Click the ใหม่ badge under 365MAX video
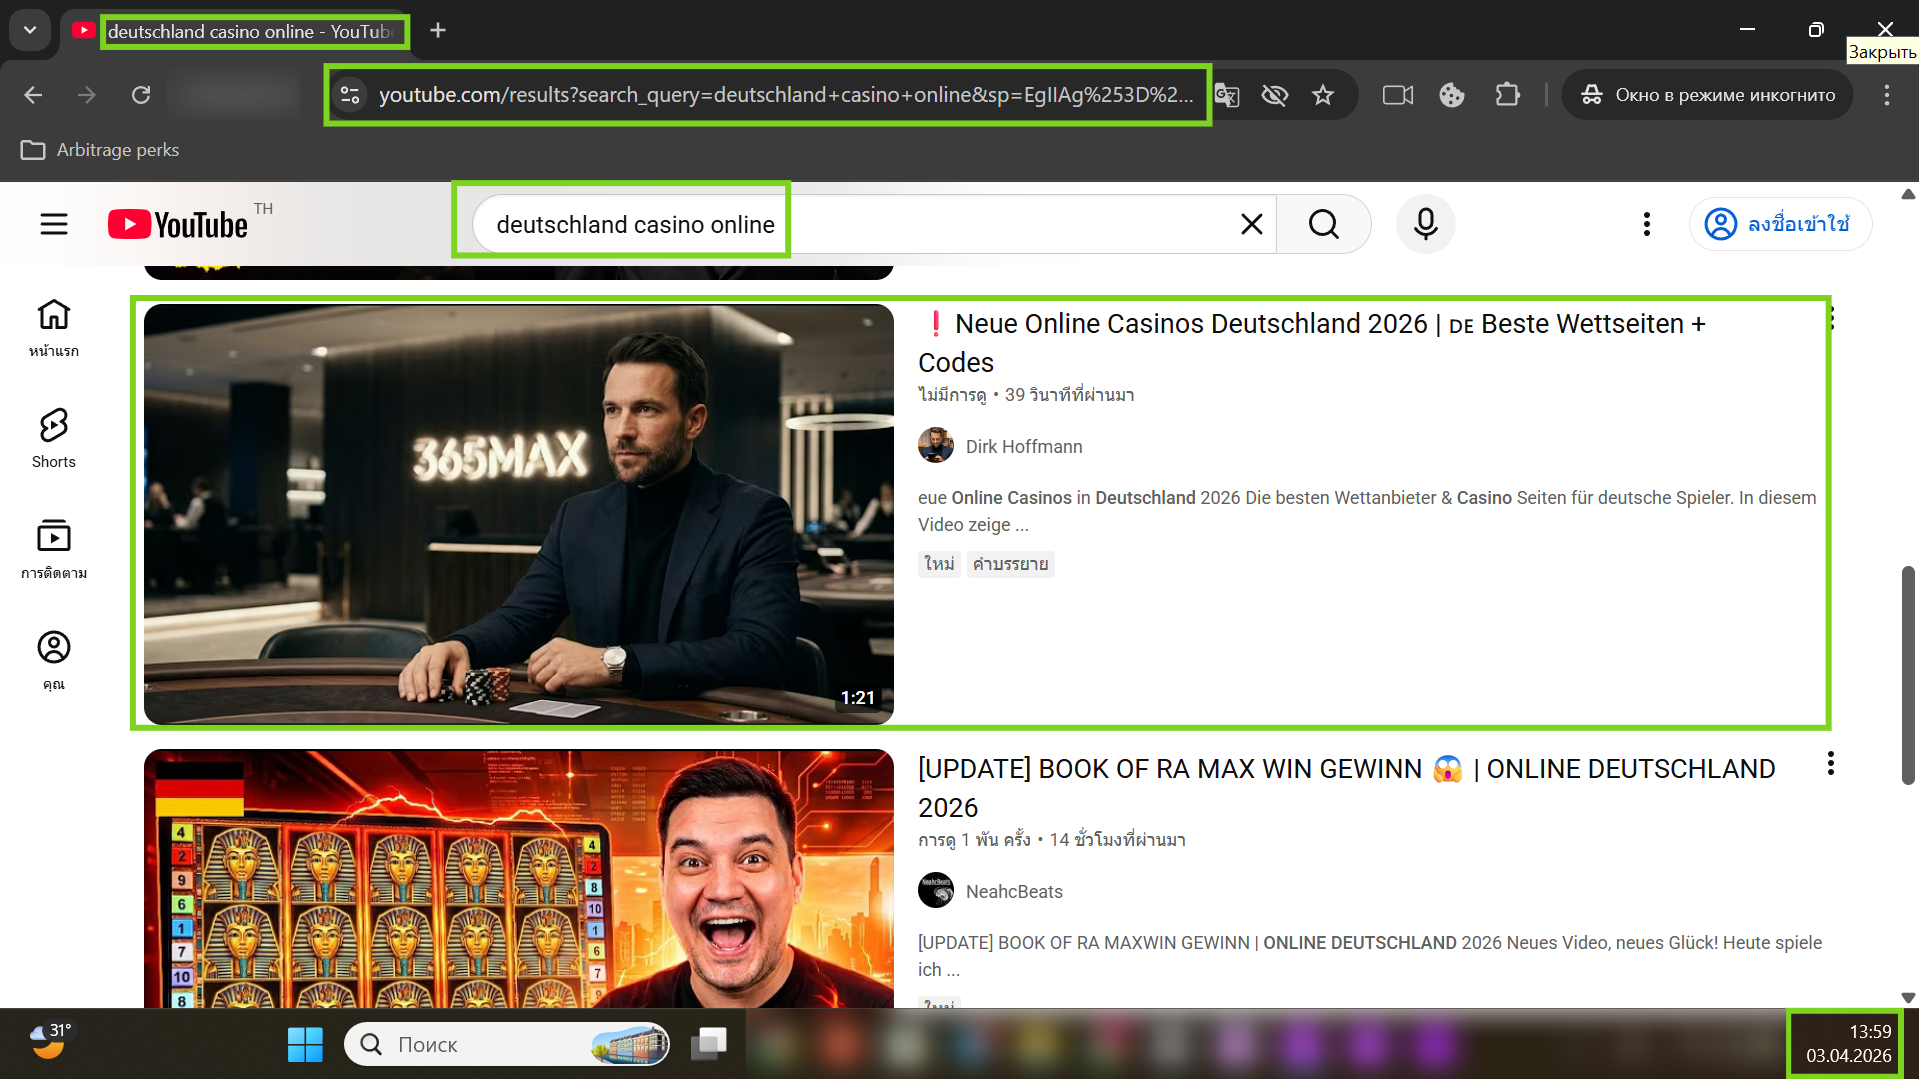Viewport: 1919px width, 1079px height. click(x=939, y=564)
